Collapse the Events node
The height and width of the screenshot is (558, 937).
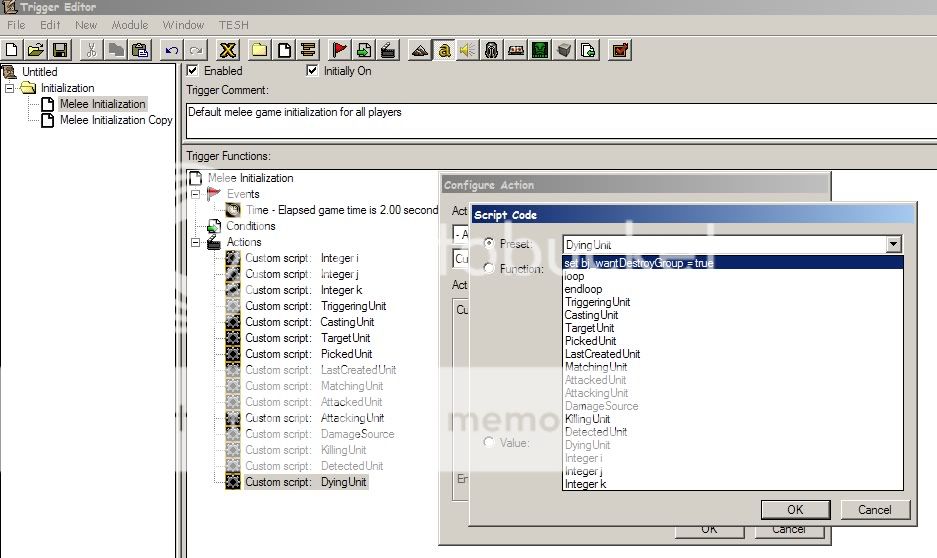point(195,194)
